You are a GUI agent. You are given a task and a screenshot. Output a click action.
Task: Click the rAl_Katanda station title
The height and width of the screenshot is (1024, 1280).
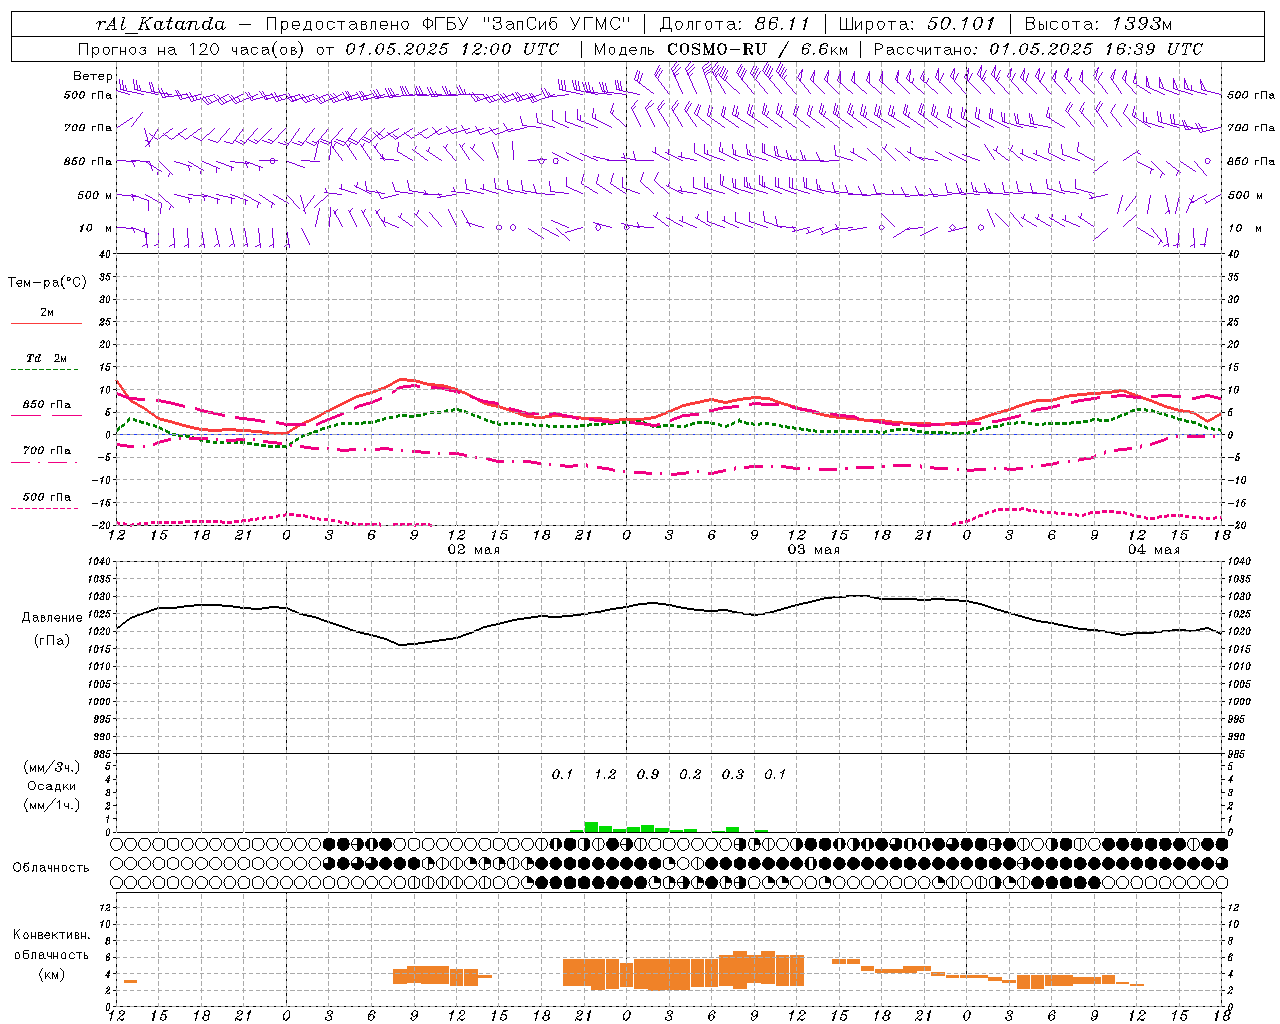tap(161, 24)
